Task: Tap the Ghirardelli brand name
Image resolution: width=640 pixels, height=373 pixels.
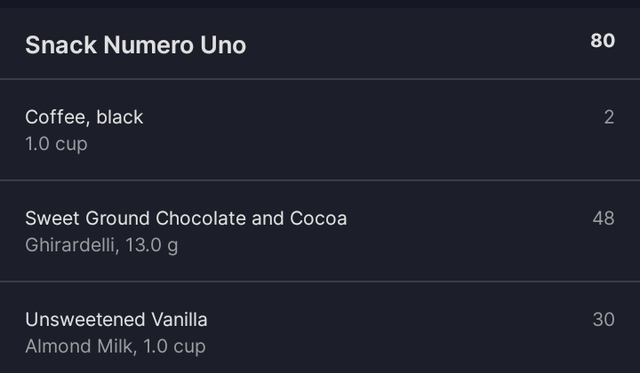Action: tap(69, 245)
